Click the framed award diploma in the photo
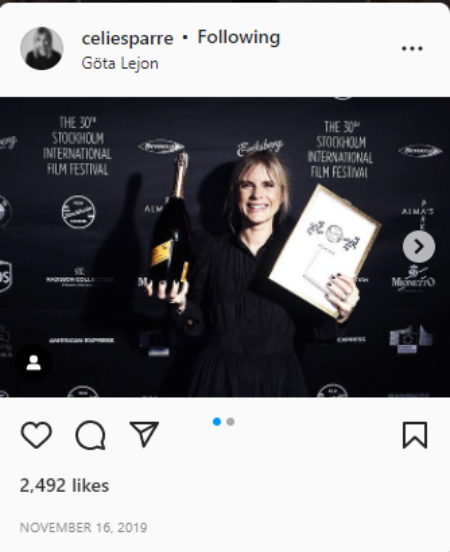The image size is (450, 552). tap(325, 251)
